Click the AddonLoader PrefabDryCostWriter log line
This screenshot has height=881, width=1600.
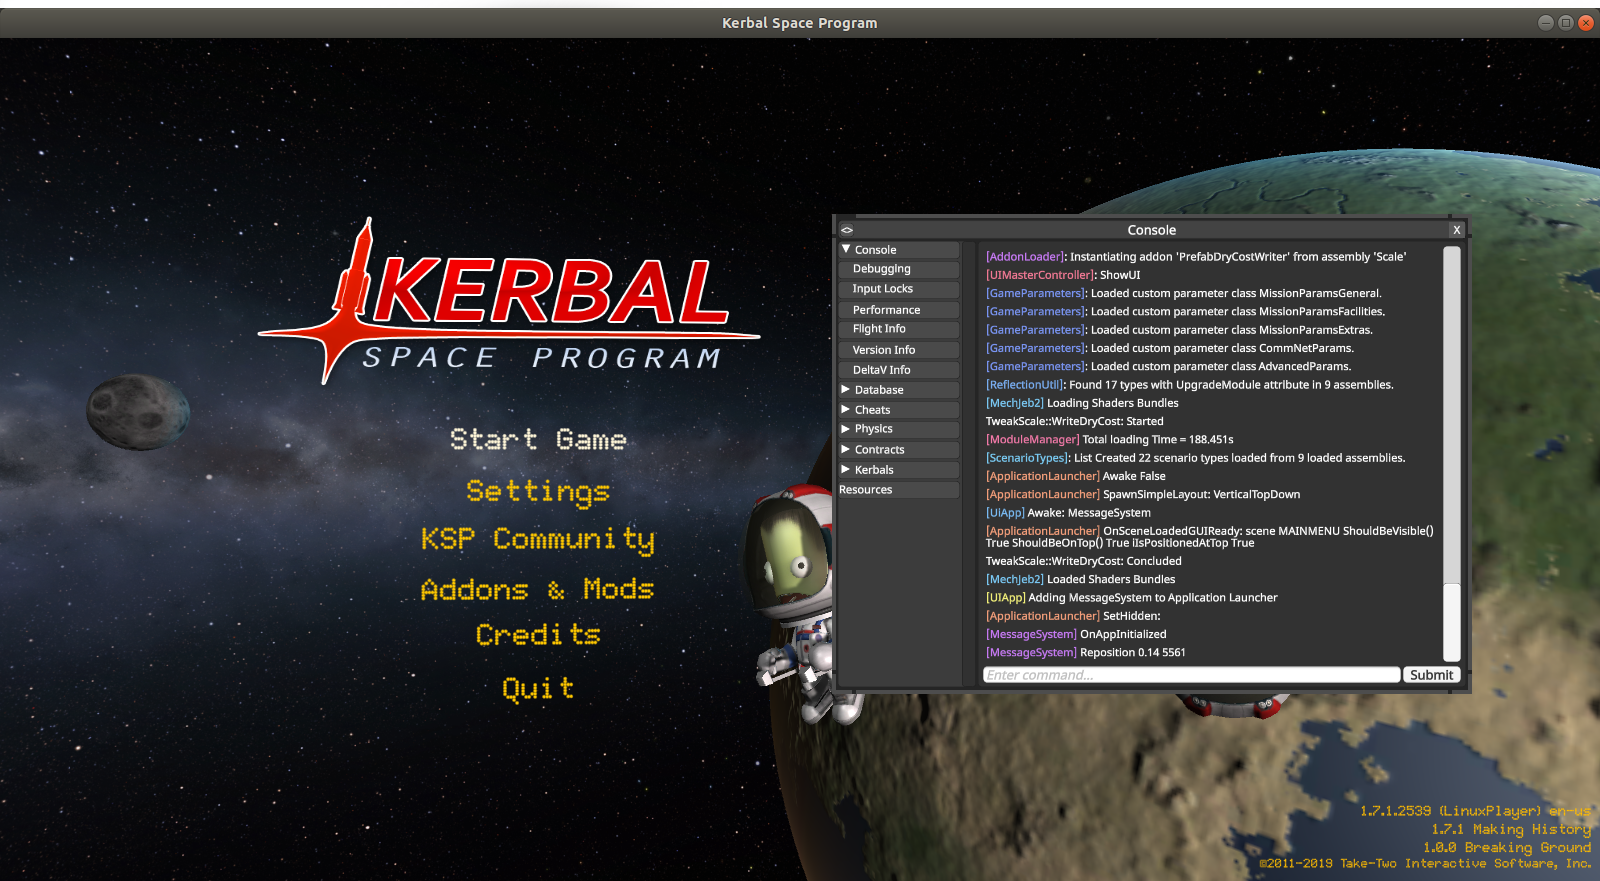(x=1196, y=257)
